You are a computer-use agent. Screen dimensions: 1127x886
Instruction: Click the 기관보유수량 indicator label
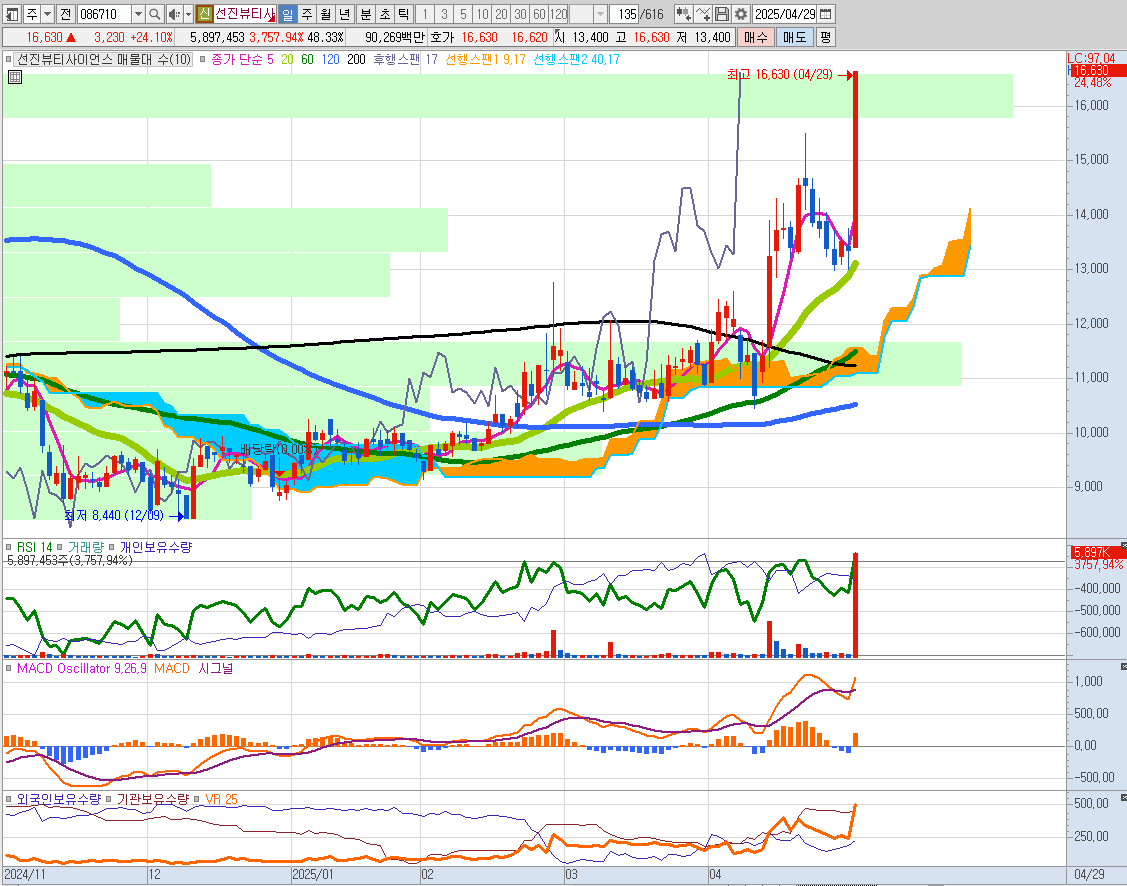(152, 799)
